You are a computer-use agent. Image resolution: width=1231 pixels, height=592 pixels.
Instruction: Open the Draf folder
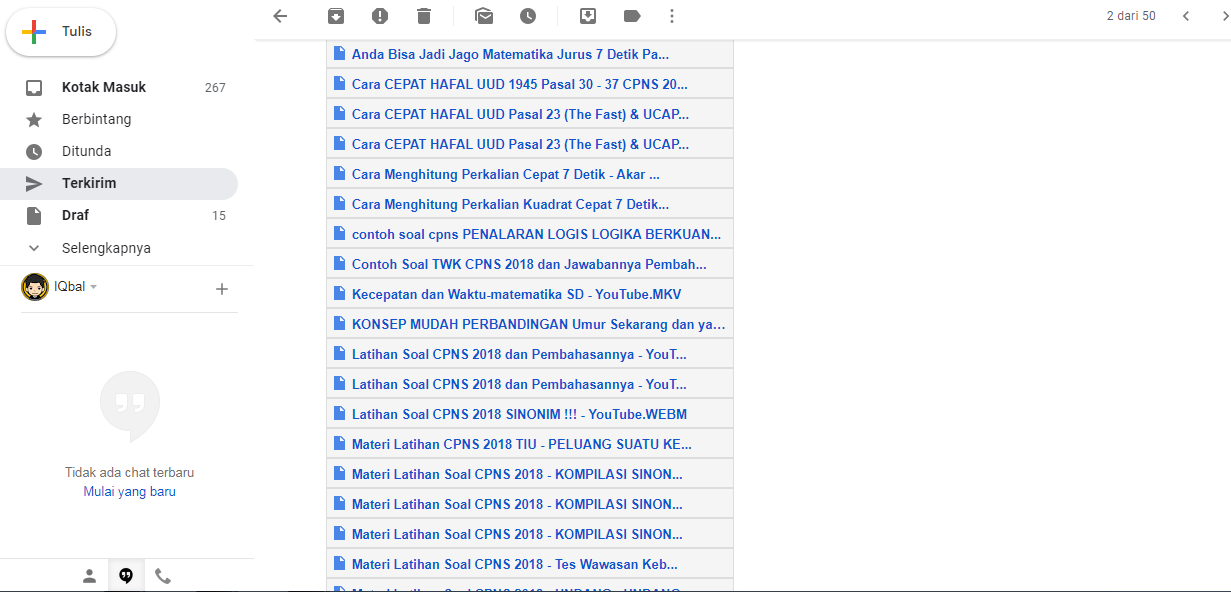pyautogui.click(x=119, y=216)
